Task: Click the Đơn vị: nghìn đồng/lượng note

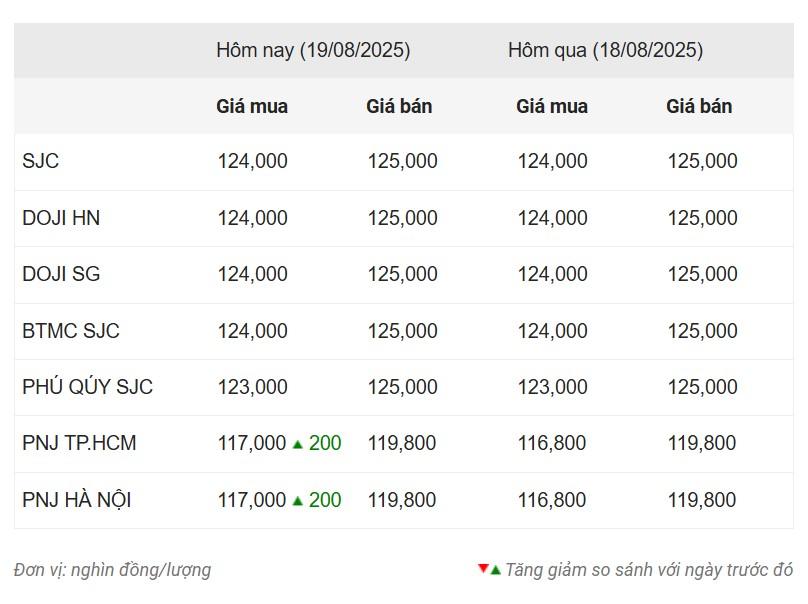Action: (112, 570)
